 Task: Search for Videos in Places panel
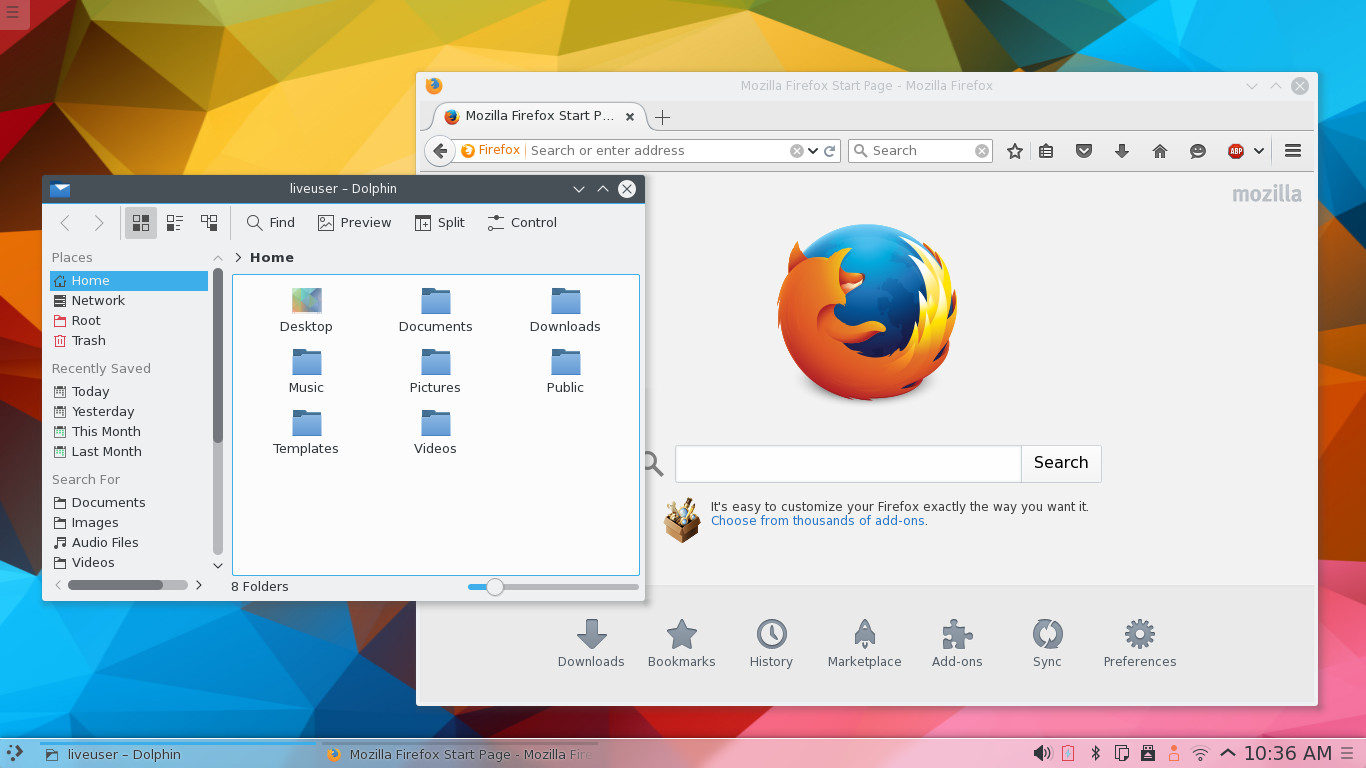coord(129,563)
